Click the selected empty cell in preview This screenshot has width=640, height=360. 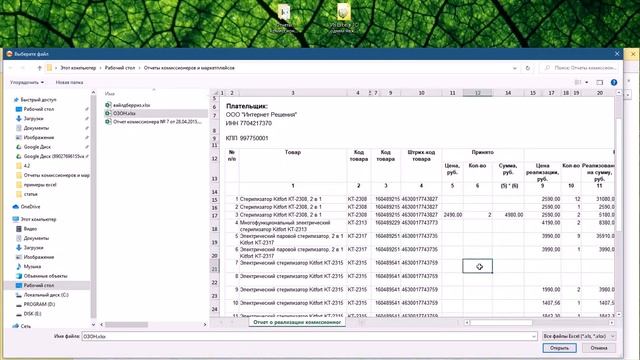(x=478, y=266)
